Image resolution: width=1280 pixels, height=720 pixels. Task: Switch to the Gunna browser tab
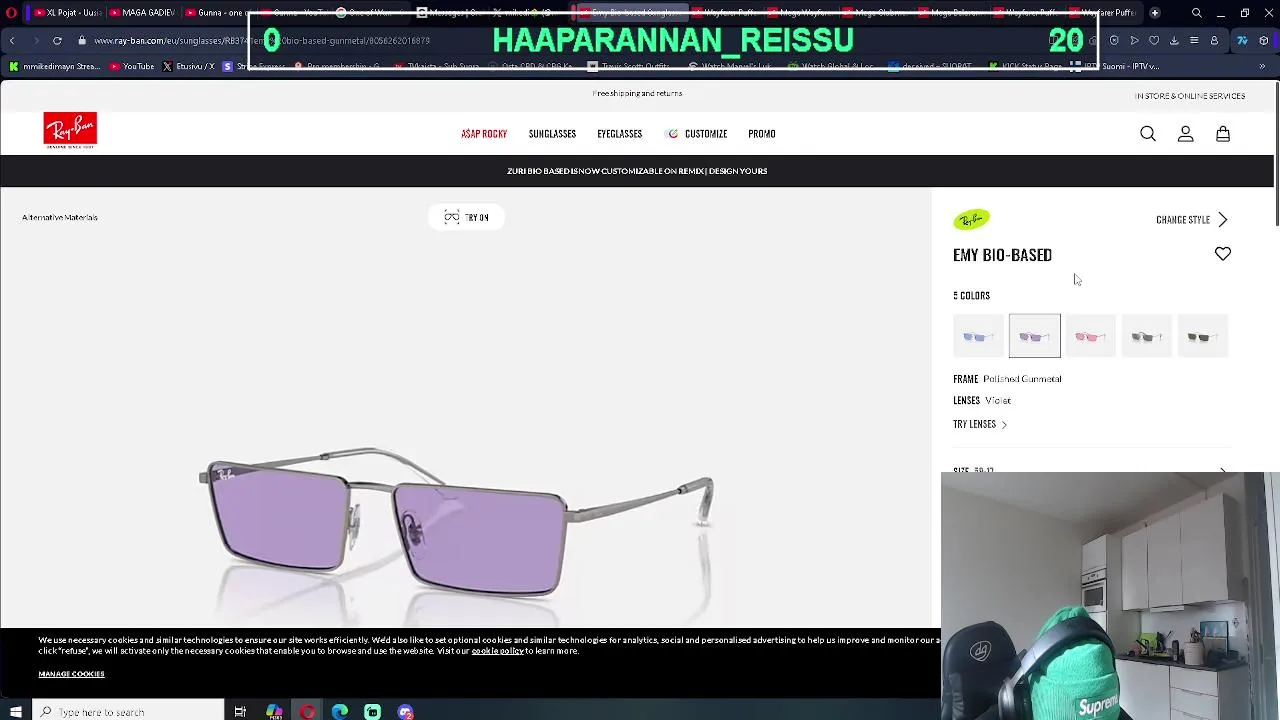[x=216, y=13]
